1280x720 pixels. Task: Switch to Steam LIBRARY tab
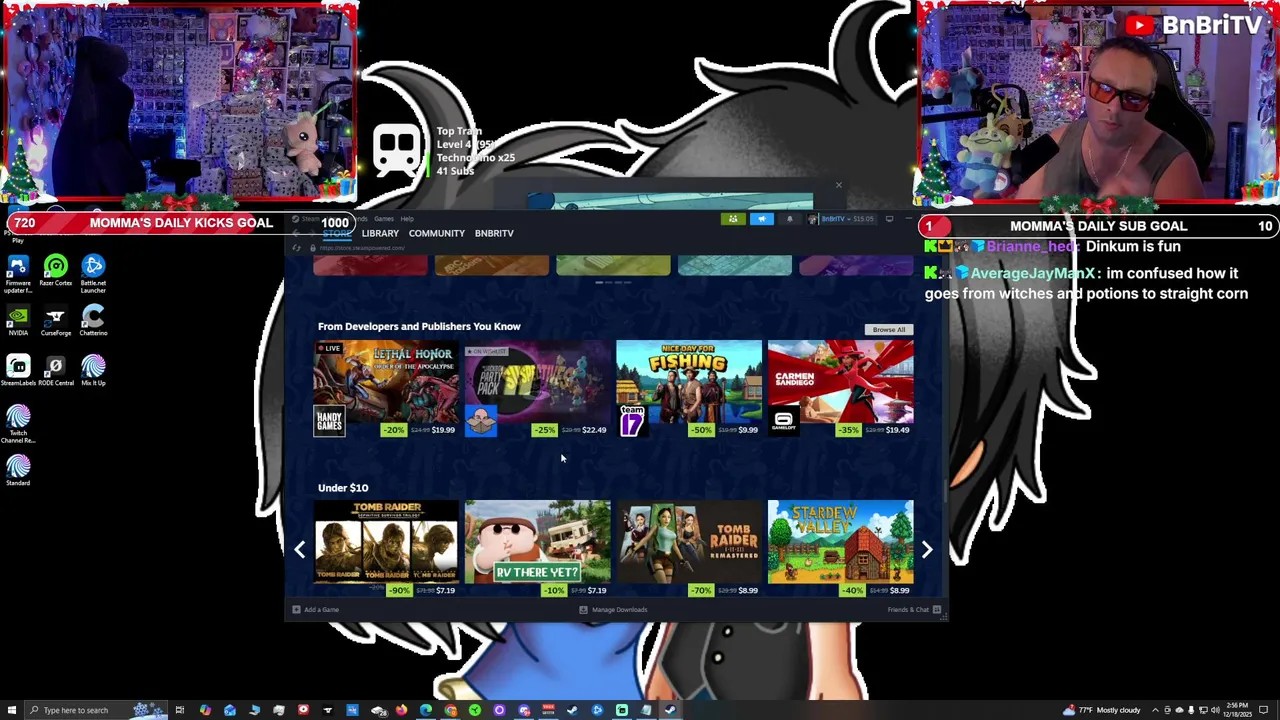click(380, 233)
